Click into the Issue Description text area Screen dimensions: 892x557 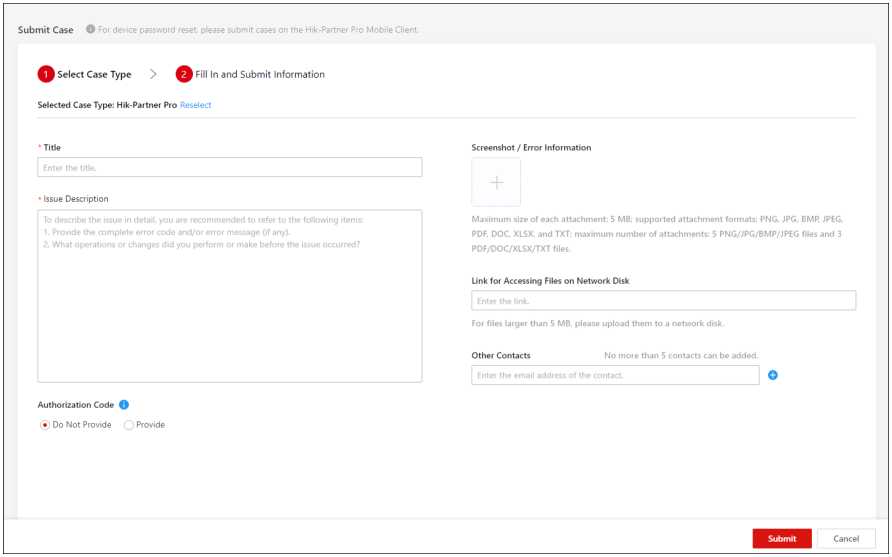229,295
